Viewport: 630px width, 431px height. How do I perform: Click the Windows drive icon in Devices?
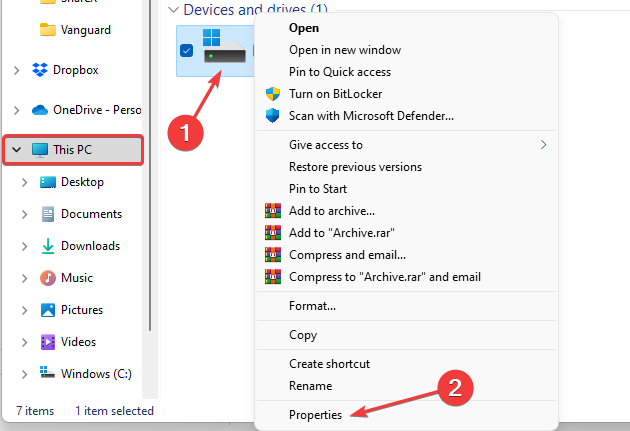(224, 48)
